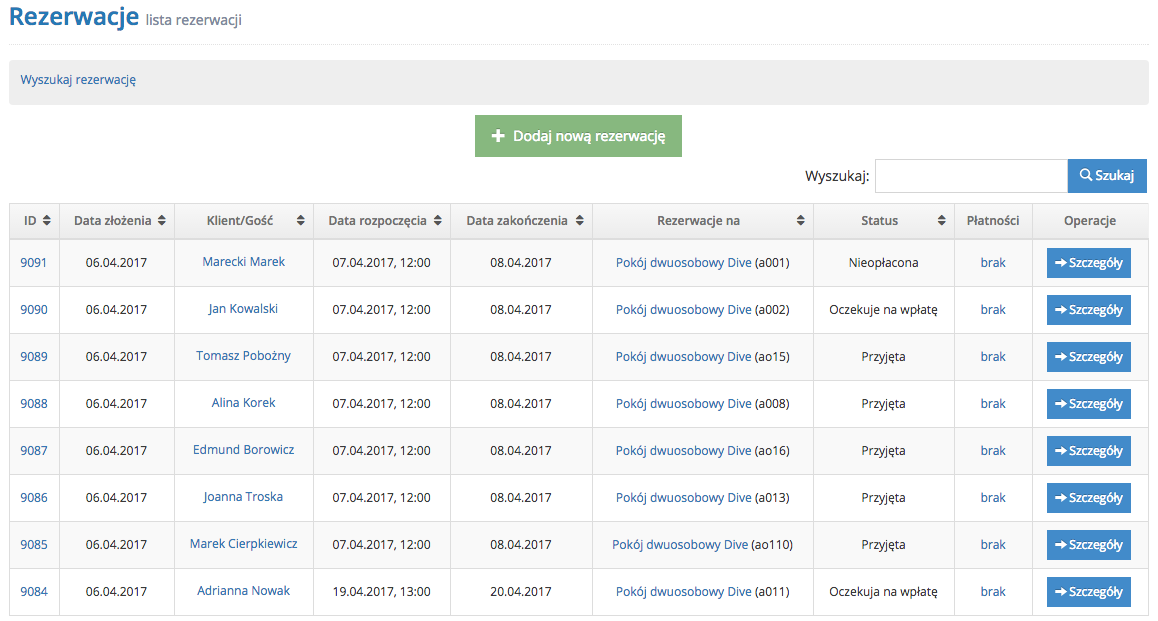View Szczegóły for Marek Cierpkiewicz reservation
1158x621 pixels.
[x=1089, y=545]
